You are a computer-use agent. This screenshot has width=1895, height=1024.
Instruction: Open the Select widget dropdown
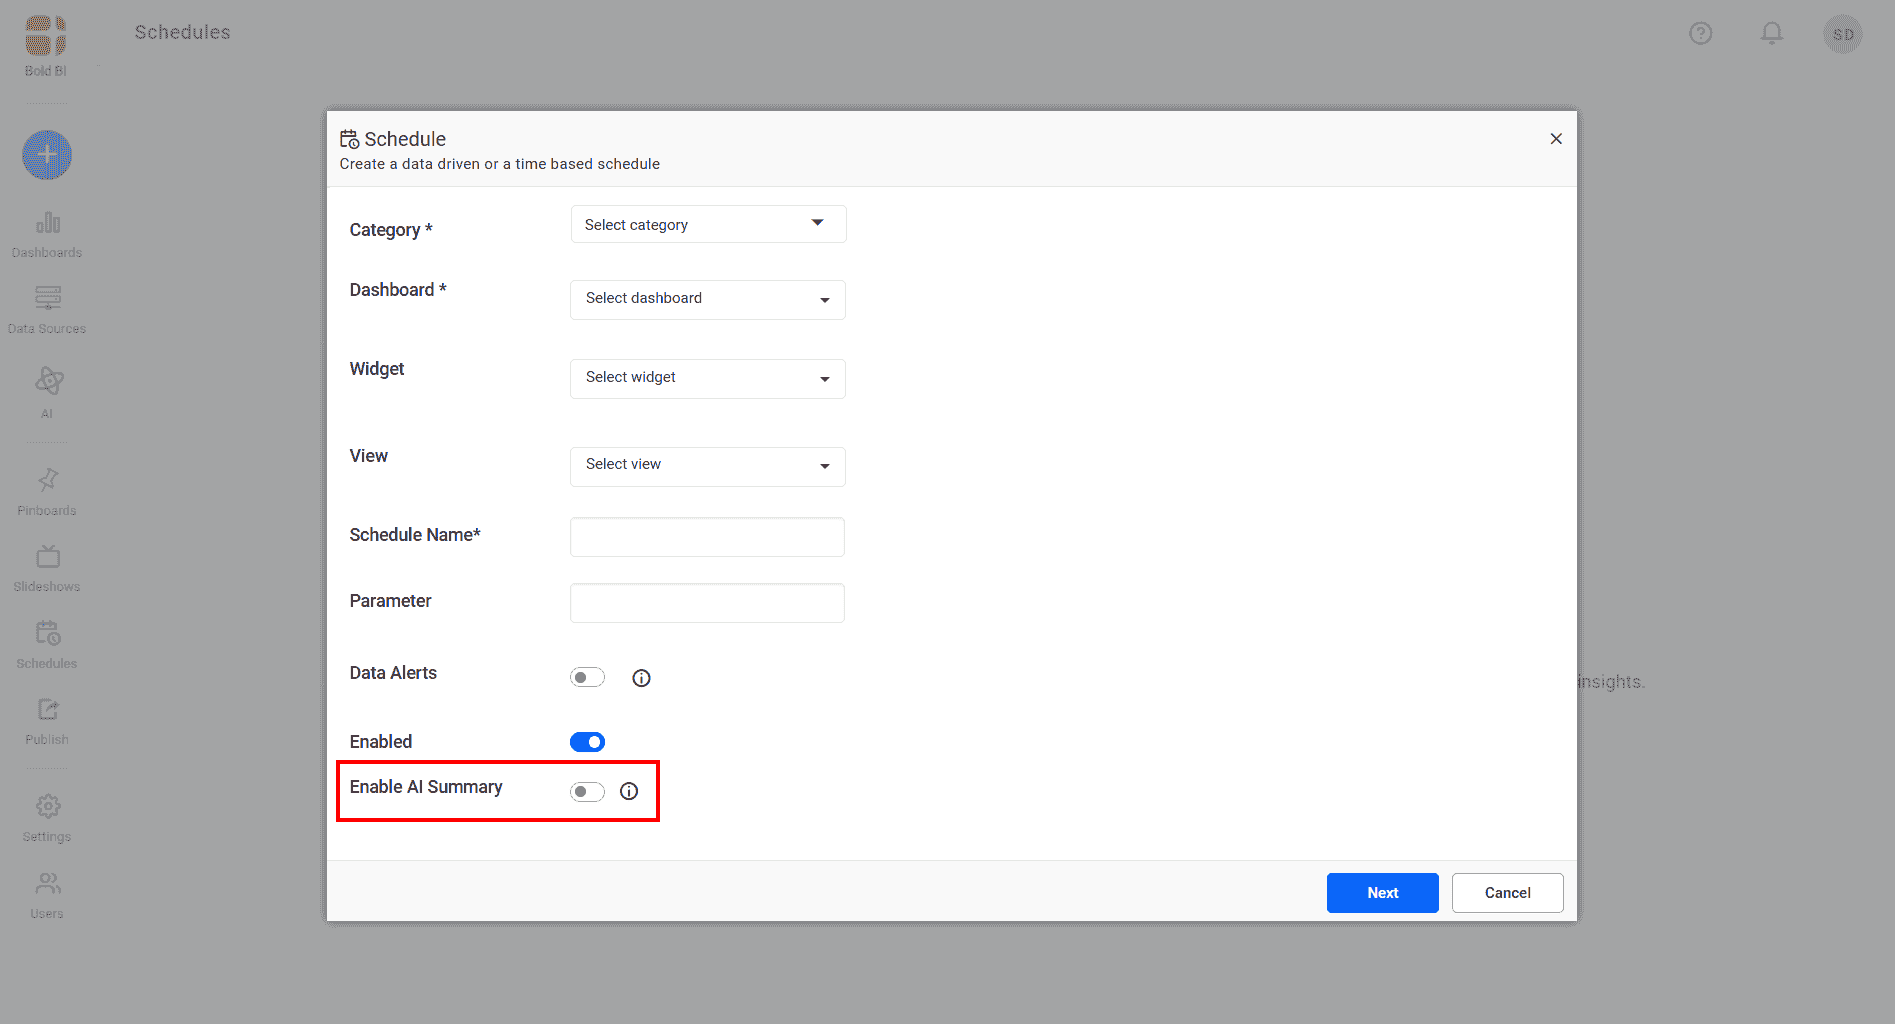(708, 378)
